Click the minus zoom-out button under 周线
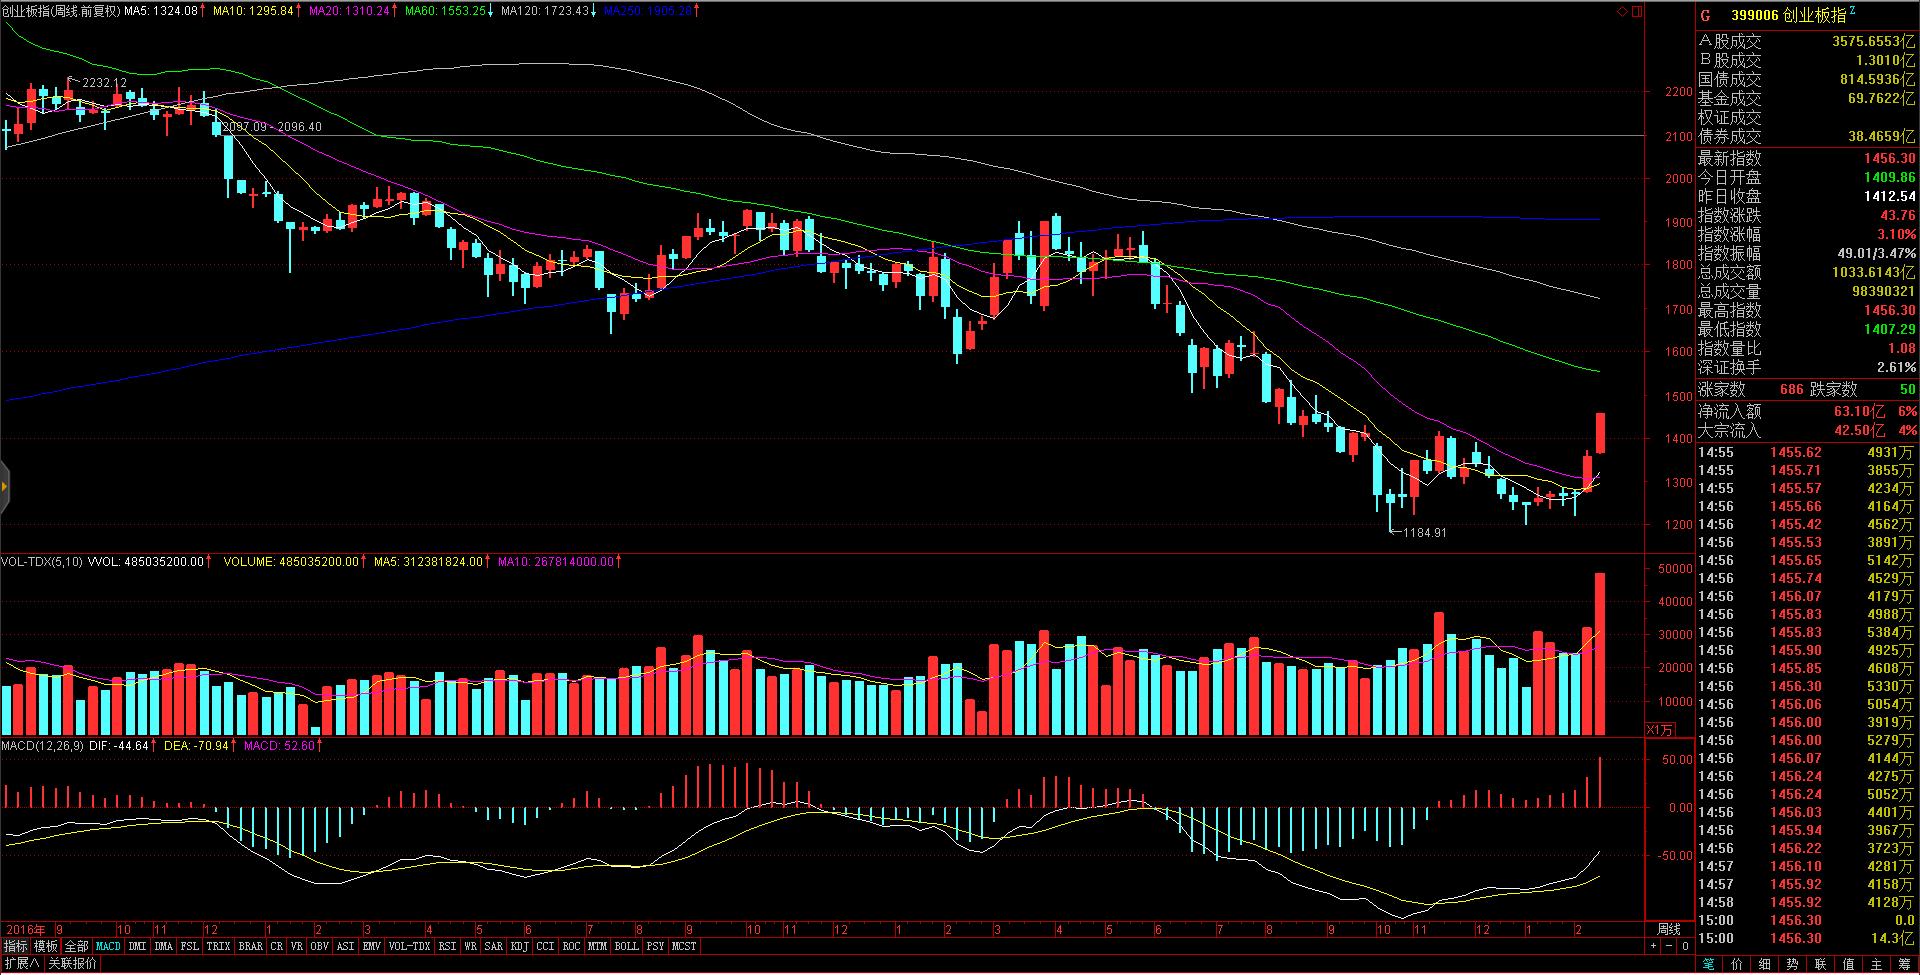 [1669, 946]
